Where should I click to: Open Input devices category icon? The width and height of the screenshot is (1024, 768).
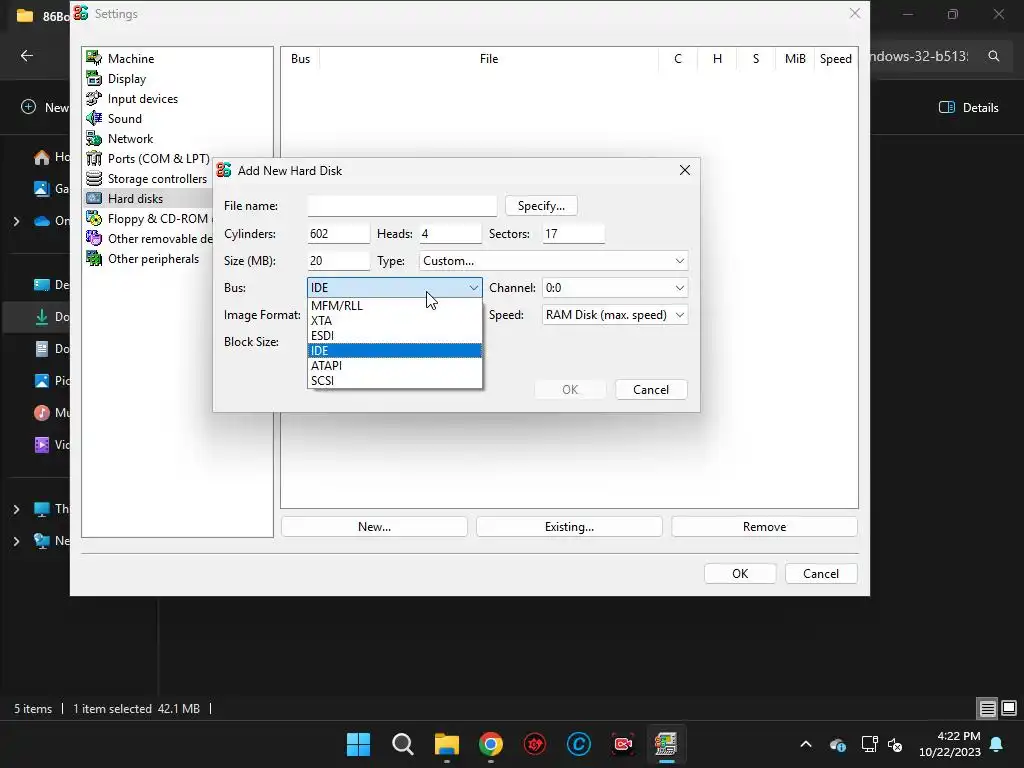click(94, 99)
